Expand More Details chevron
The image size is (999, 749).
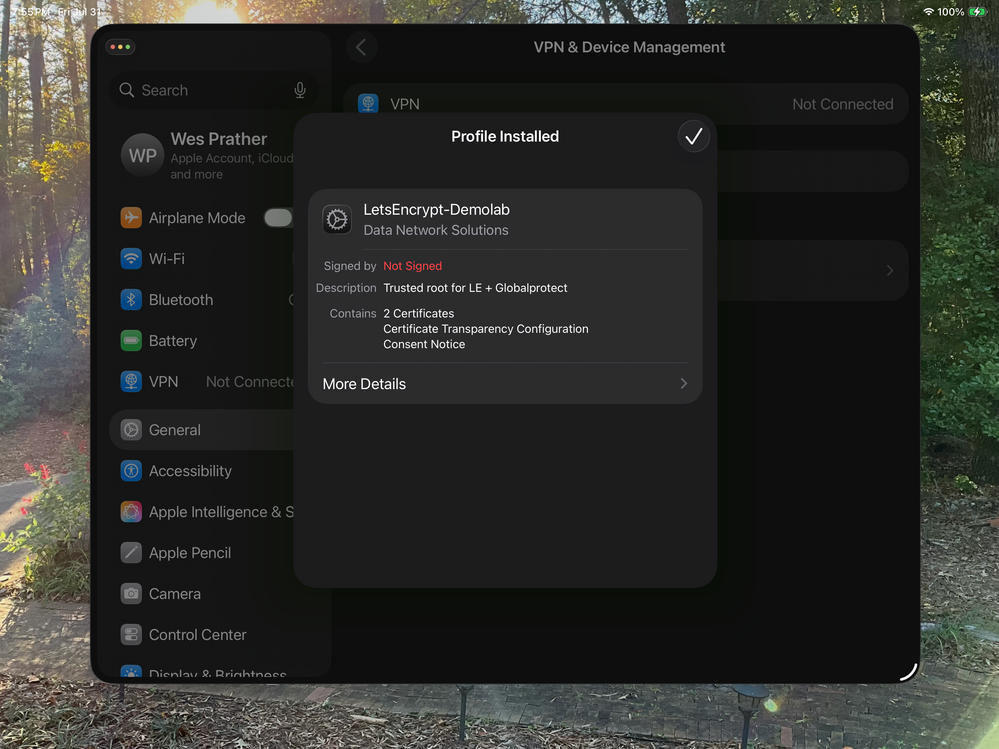(683, 383)
